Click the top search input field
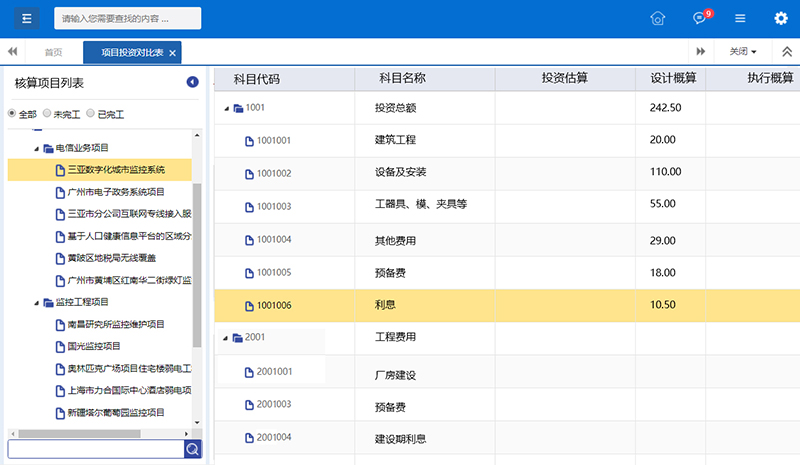 coord(127,18)
